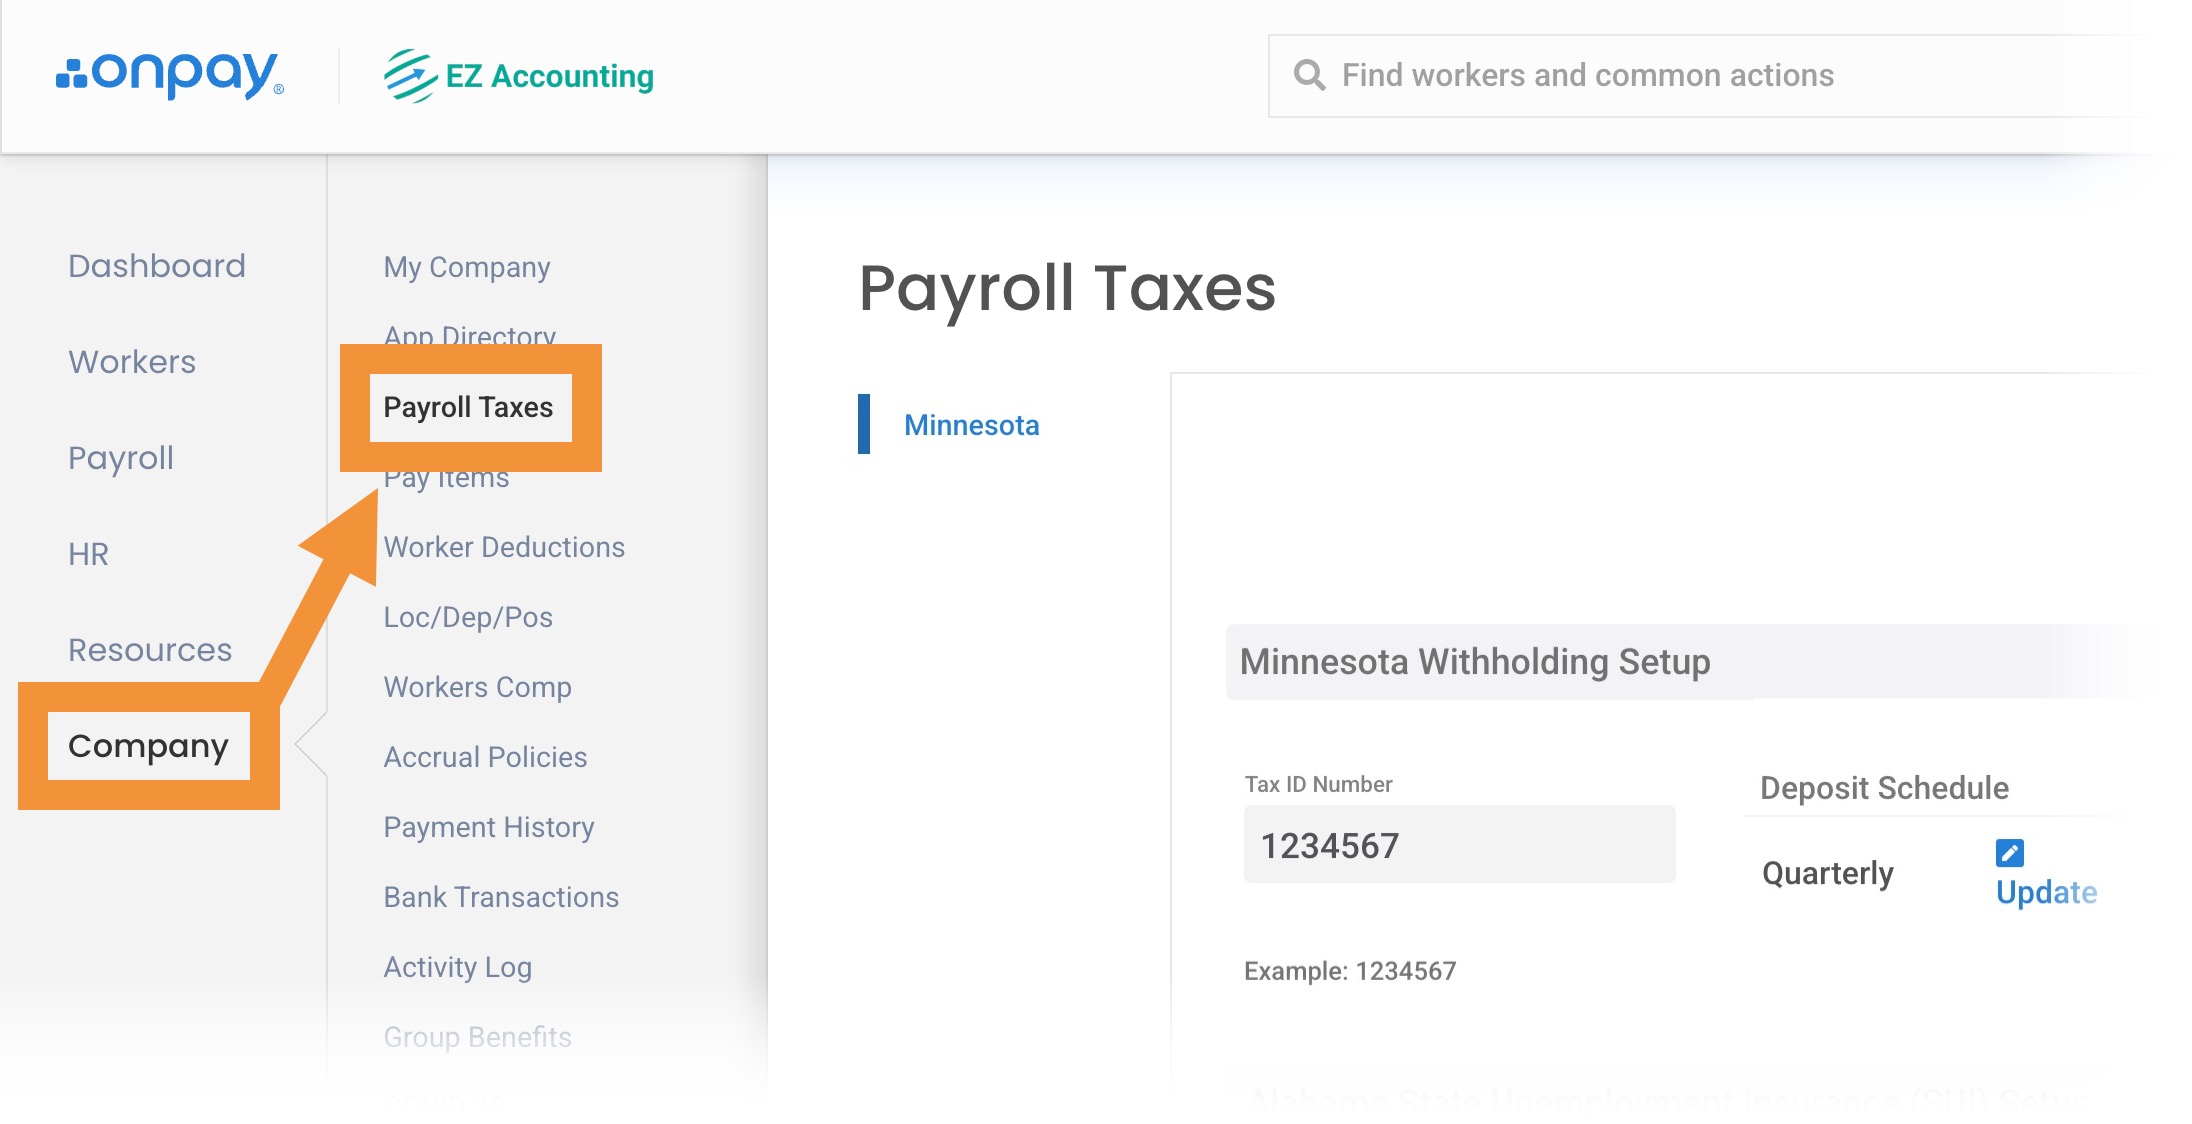The width and height of the screenshot is (2192, 1124).
Task: Click the Update deposit schedule link
Action: [x=2046, y=891]
